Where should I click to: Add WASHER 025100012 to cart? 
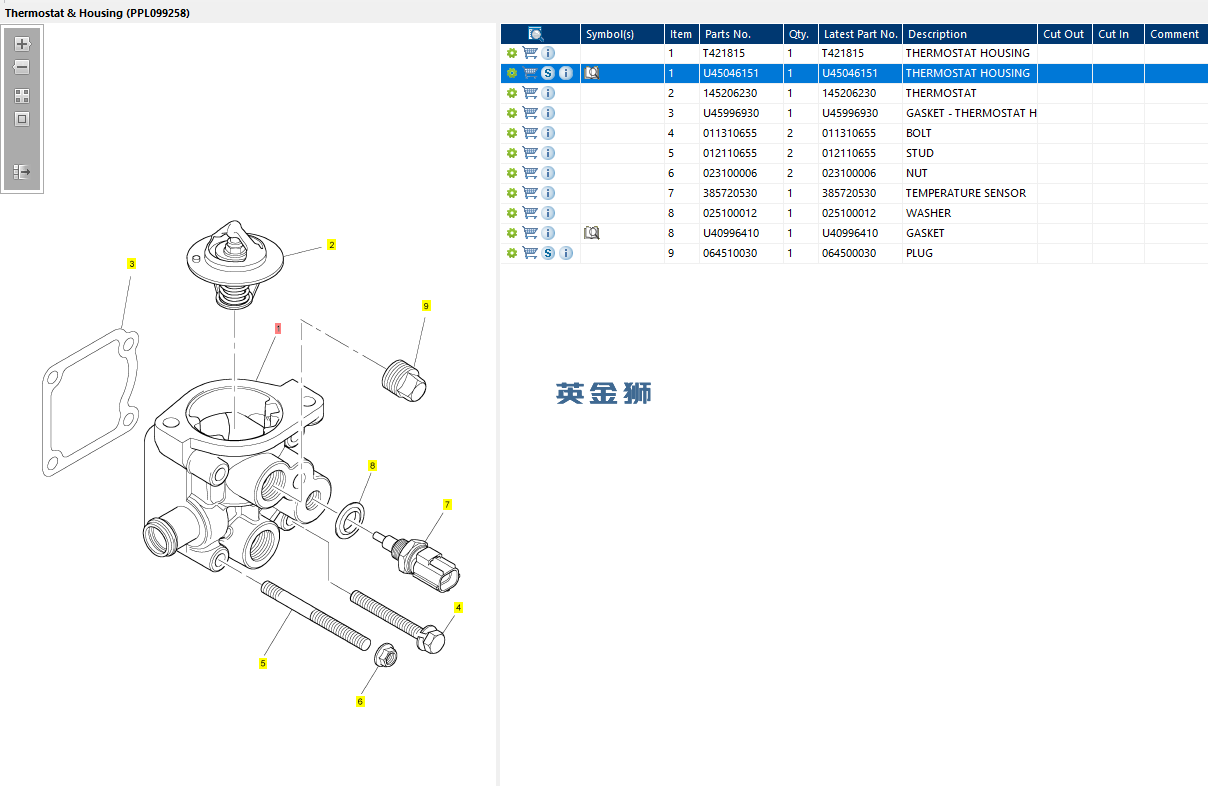(x=530, y=213)
